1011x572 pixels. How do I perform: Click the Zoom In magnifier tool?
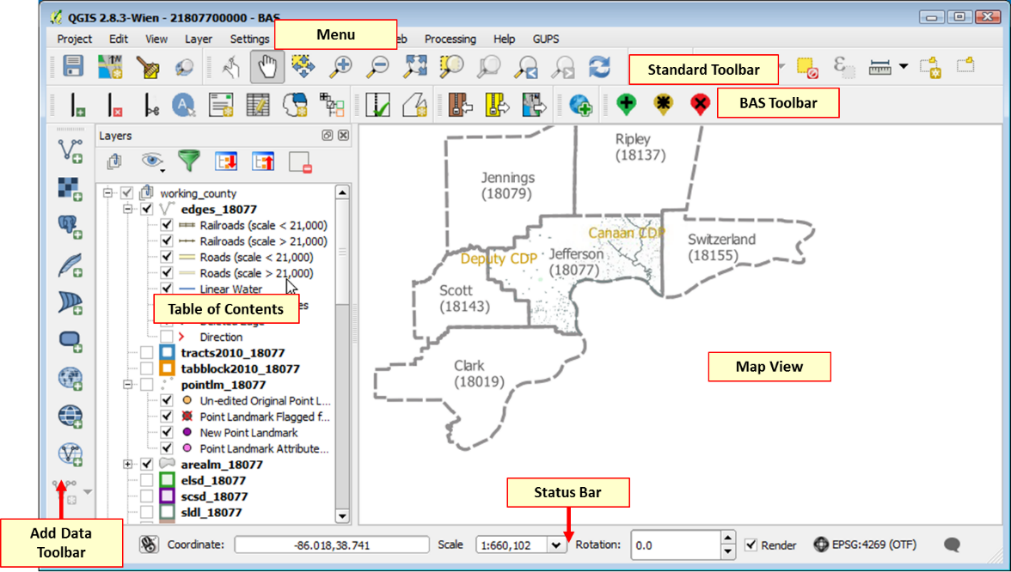(x=341, y=67)
